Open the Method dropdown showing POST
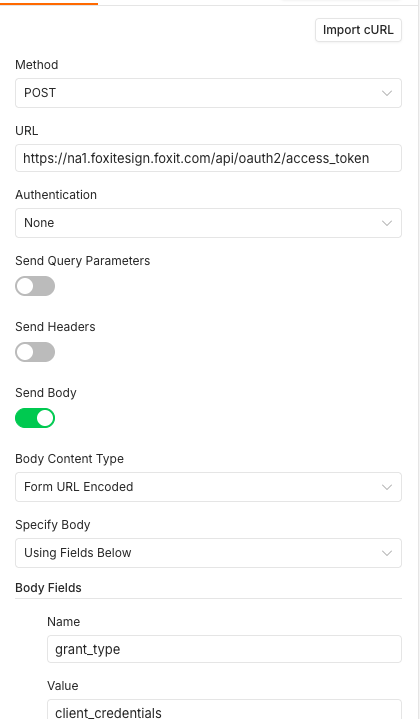 click(x=208, y=93)
